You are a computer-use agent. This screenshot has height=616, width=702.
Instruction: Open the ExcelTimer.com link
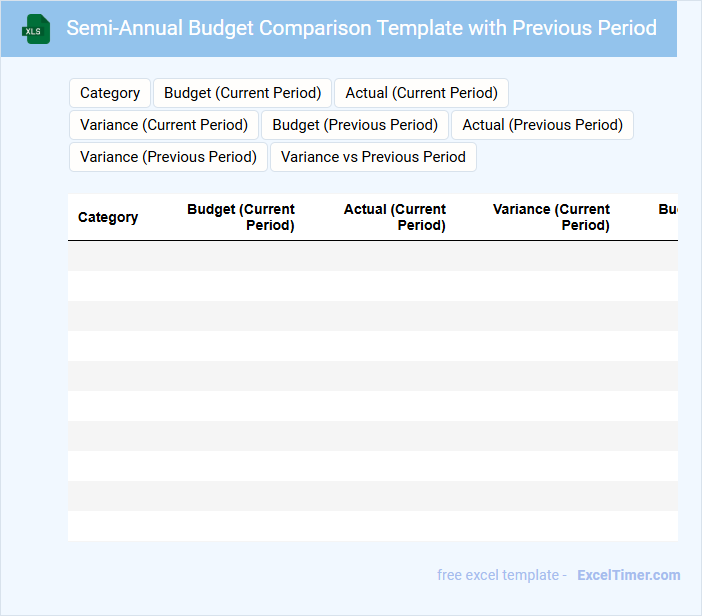click(628, 575)
